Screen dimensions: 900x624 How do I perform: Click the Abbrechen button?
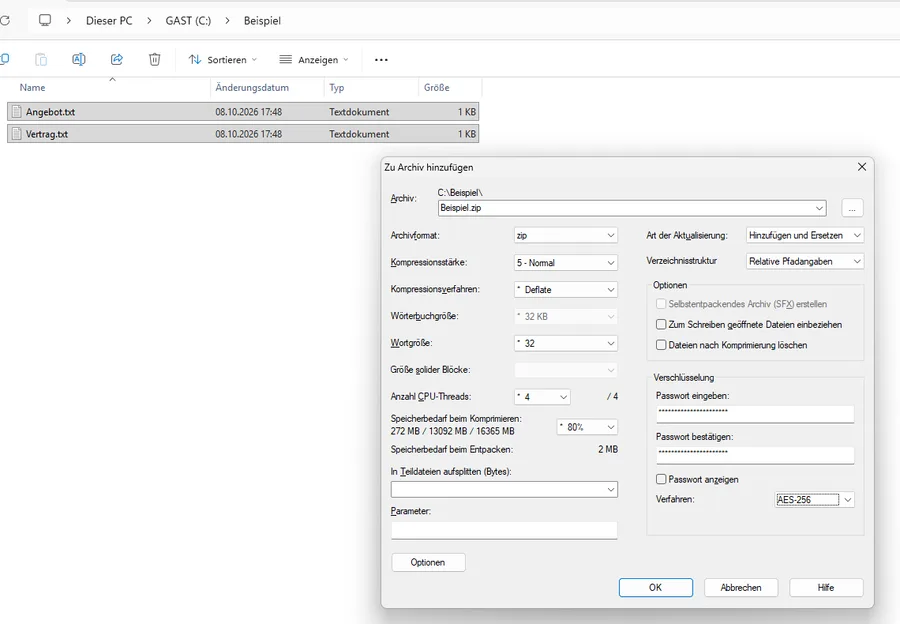[741, 587]
